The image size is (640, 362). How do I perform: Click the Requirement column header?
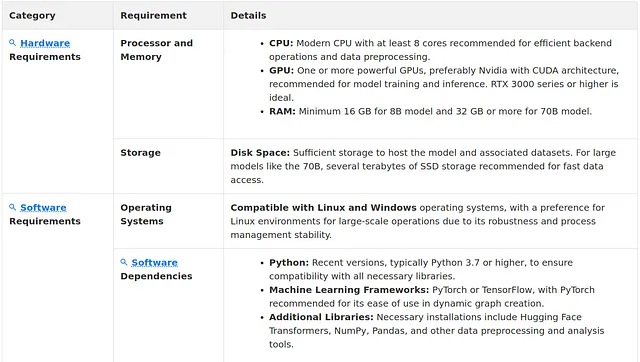point(153,16)
